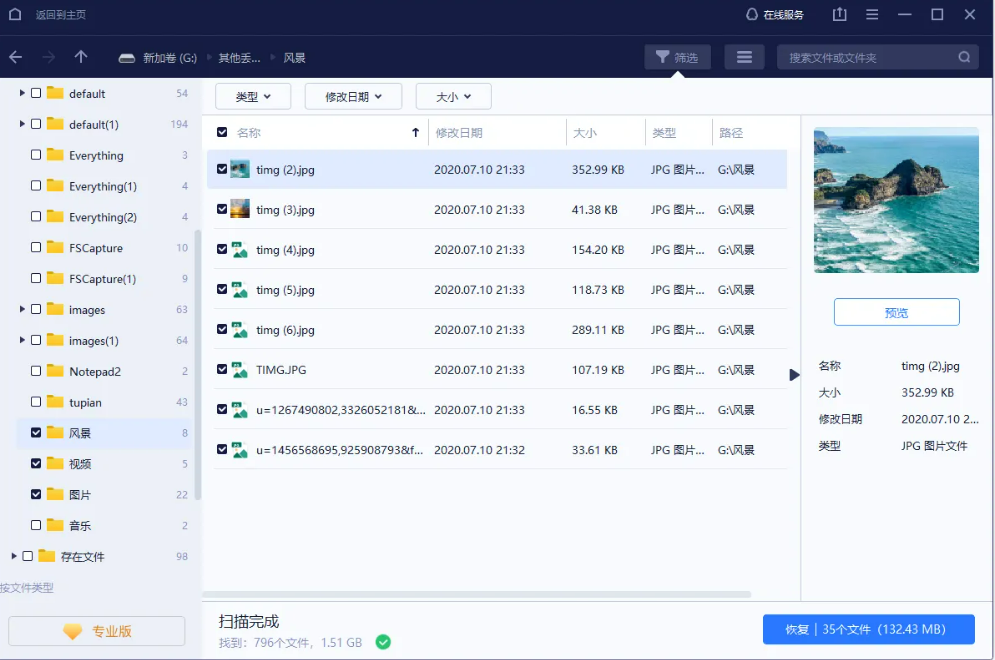Navigate up one folder level arrow
This screenshot has height=660, width=995.
(81, 57)
